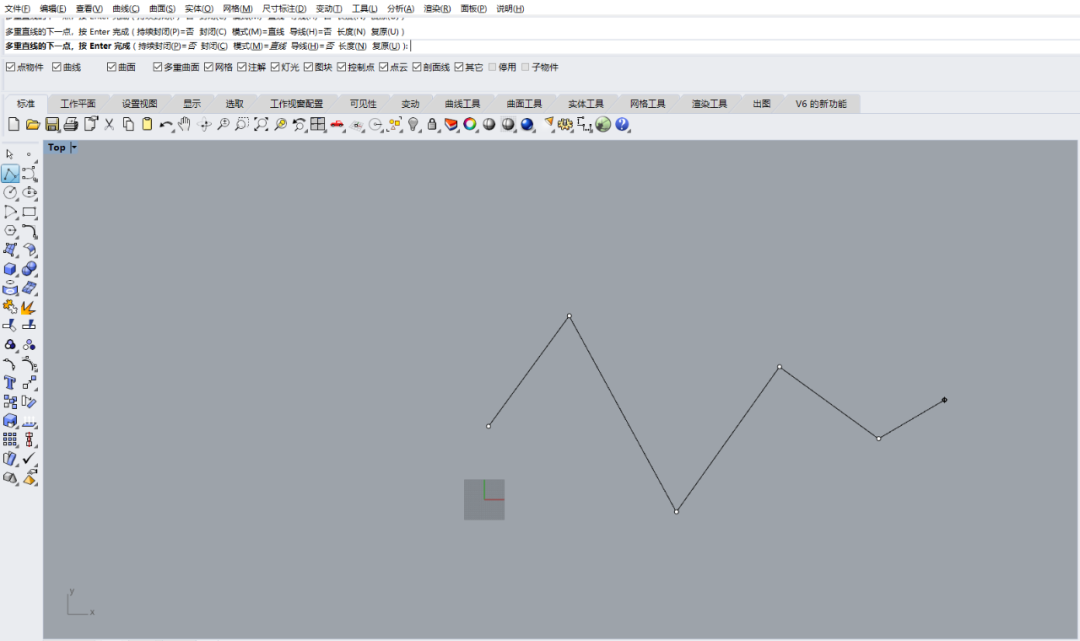This screenshot has width=1080, height=641.
Task: Select the Polyline tool in left sidebar
Action: (10, 174)
